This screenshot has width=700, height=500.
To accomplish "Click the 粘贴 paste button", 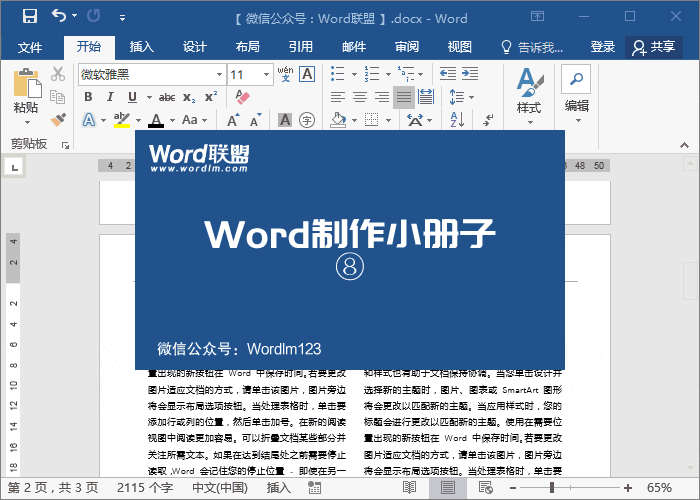I will pyautogui.click(x=27, y=96).
